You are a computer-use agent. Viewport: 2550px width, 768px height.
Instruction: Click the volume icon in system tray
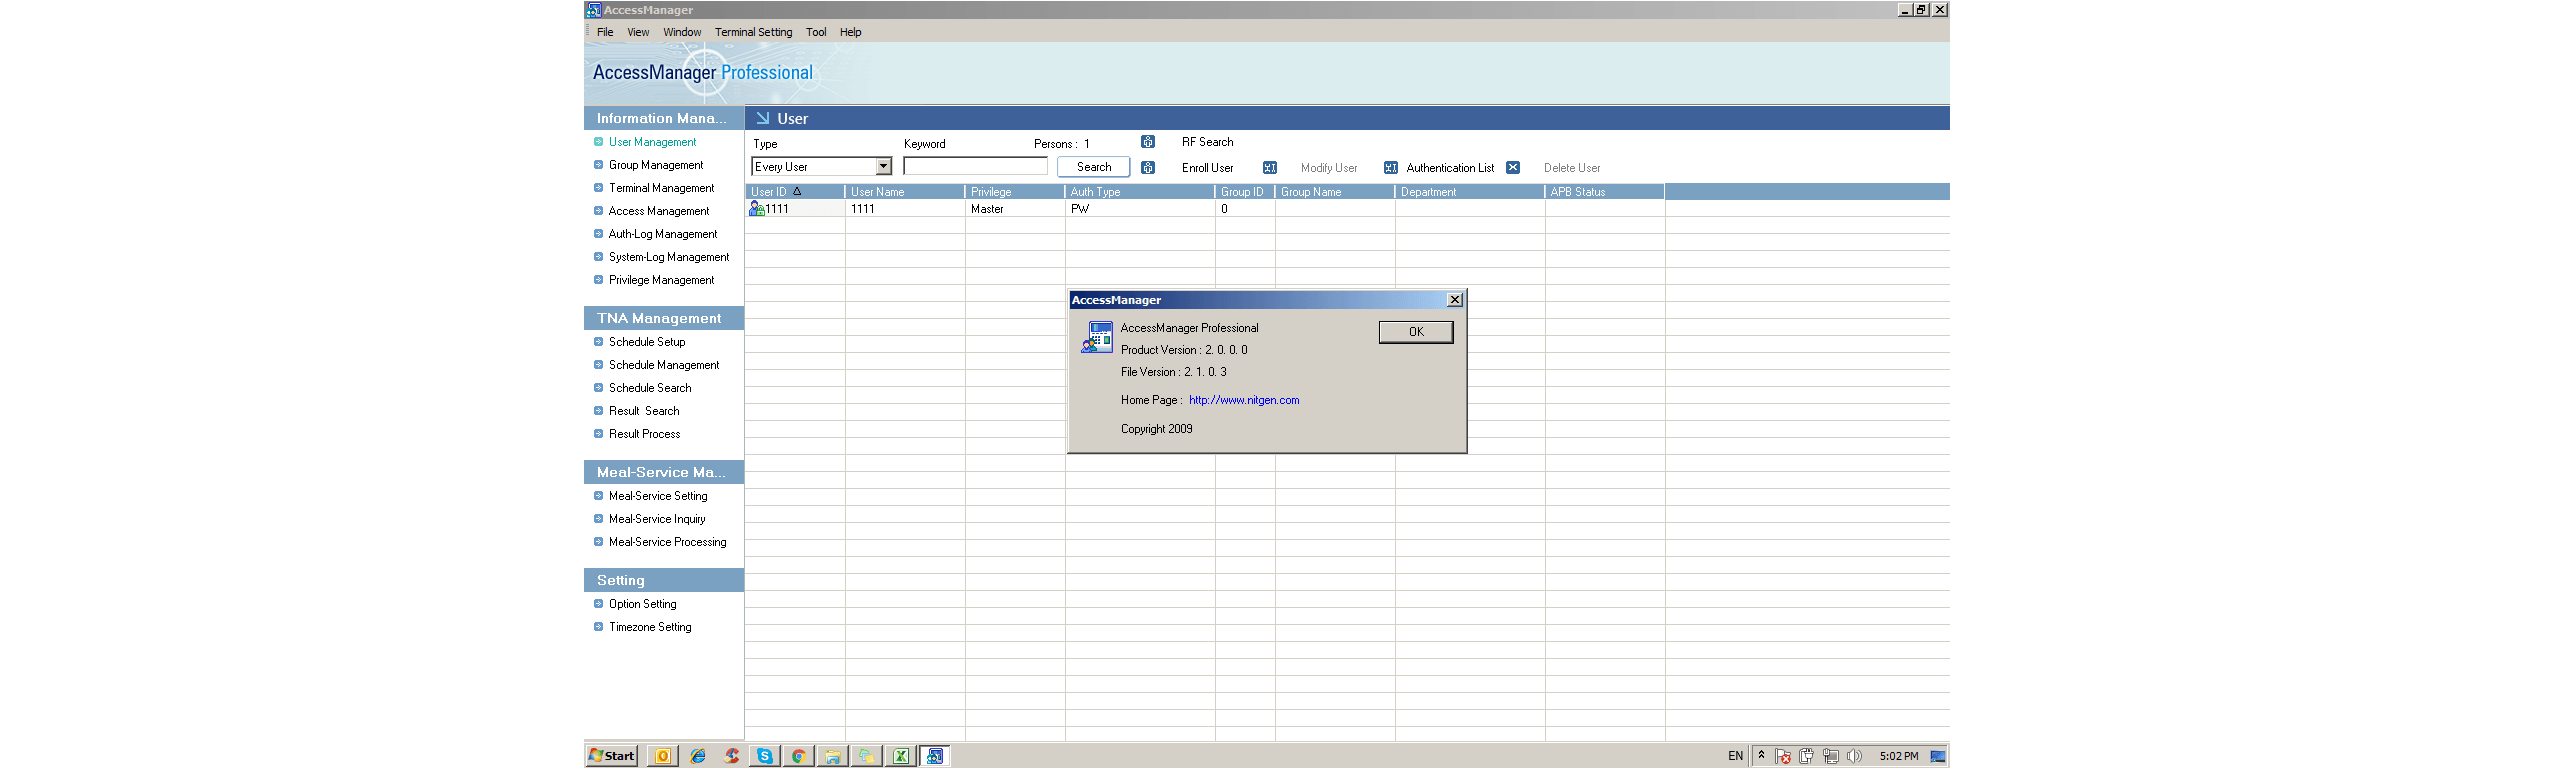pos(1854,756)
